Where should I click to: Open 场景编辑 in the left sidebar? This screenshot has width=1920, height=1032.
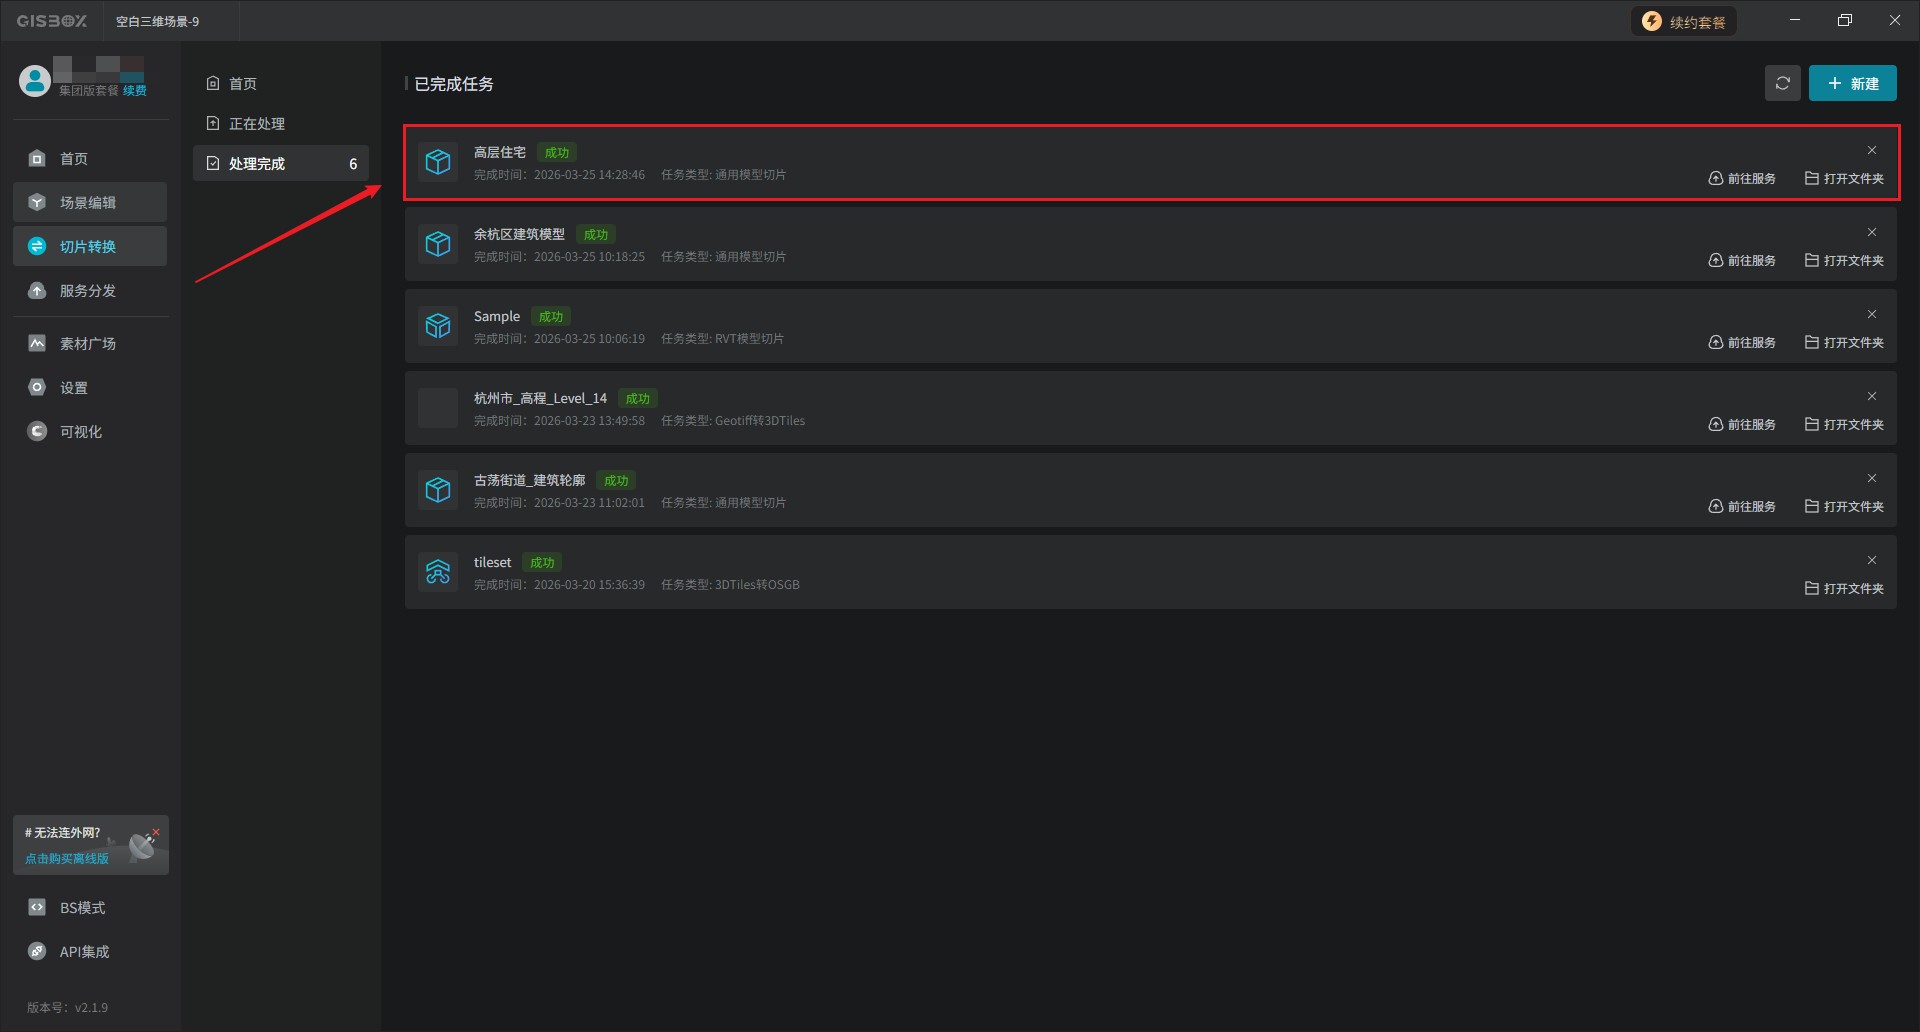pos(88,203)
